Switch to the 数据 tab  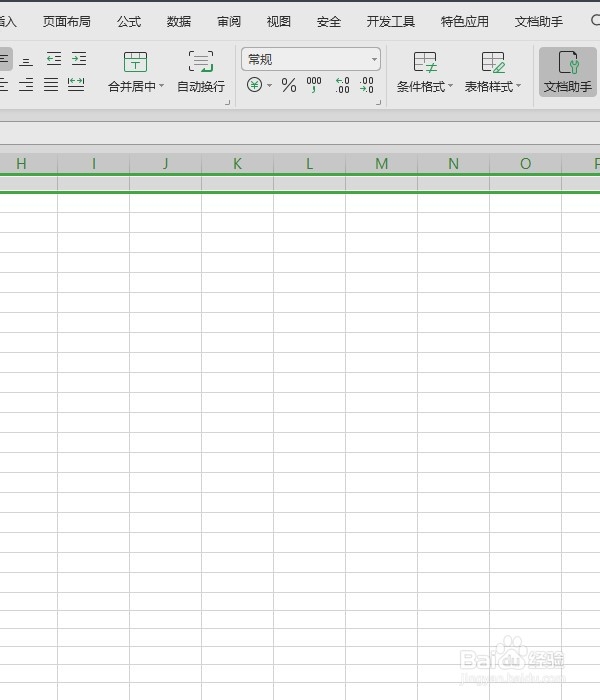(x=179, y=21)
